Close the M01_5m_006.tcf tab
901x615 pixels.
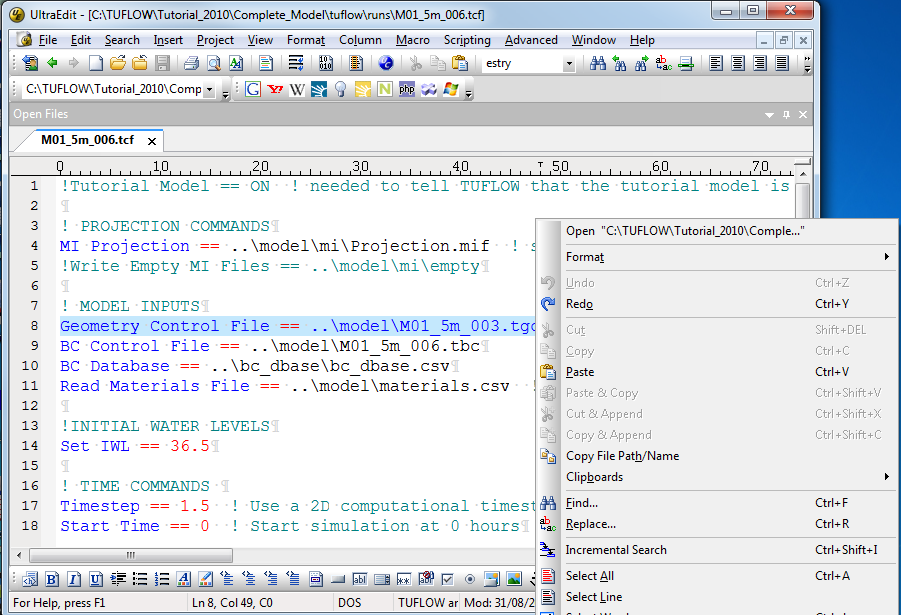(x=152, y=141)
